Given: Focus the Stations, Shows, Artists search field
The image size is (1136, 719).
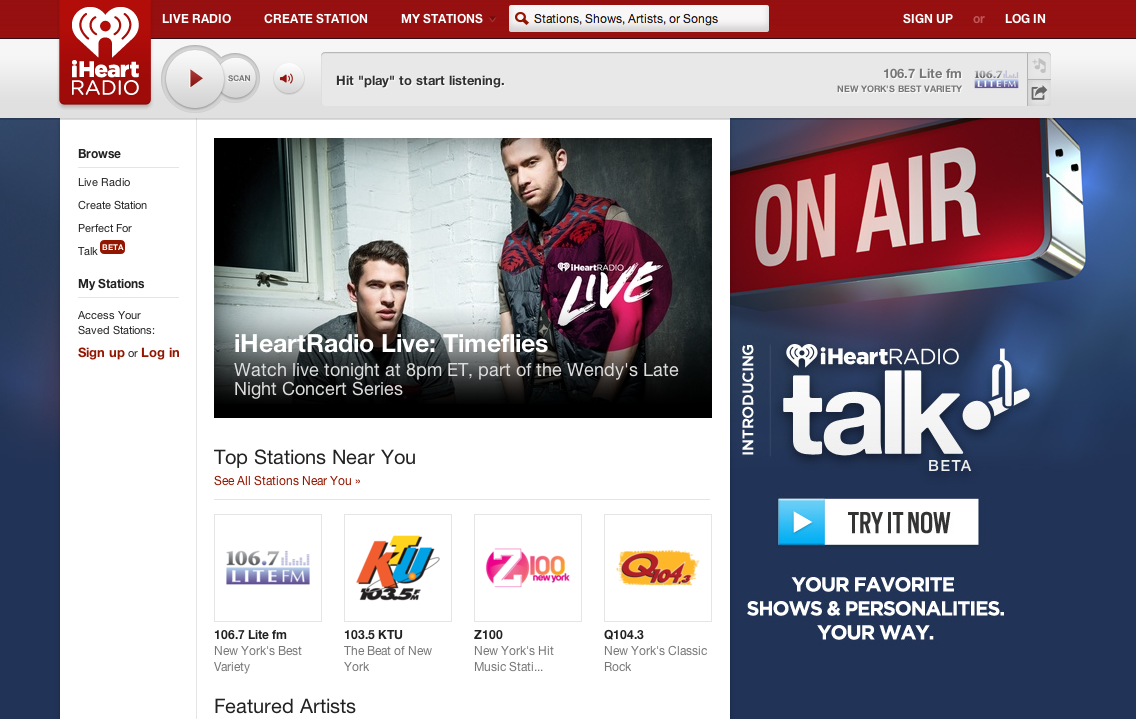Looking at the screenshot, I should 639,19.
